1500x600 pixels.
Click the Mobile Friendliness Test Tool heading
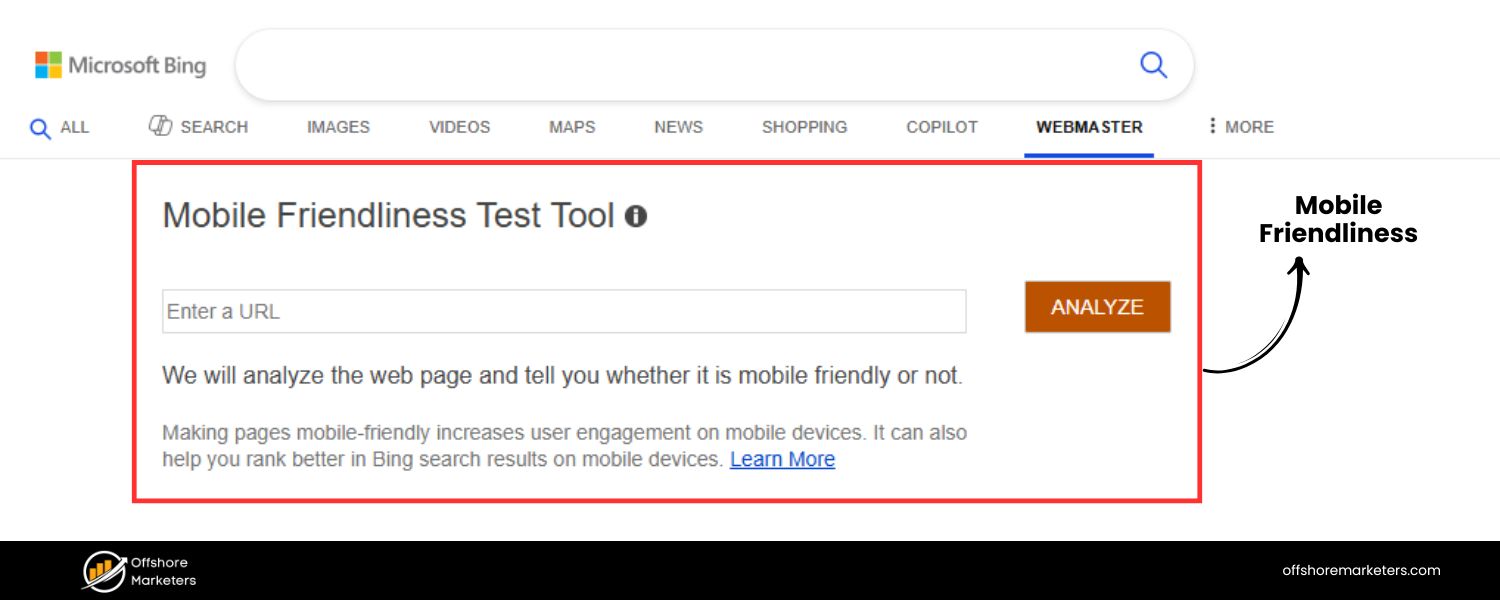coord(388,216)
